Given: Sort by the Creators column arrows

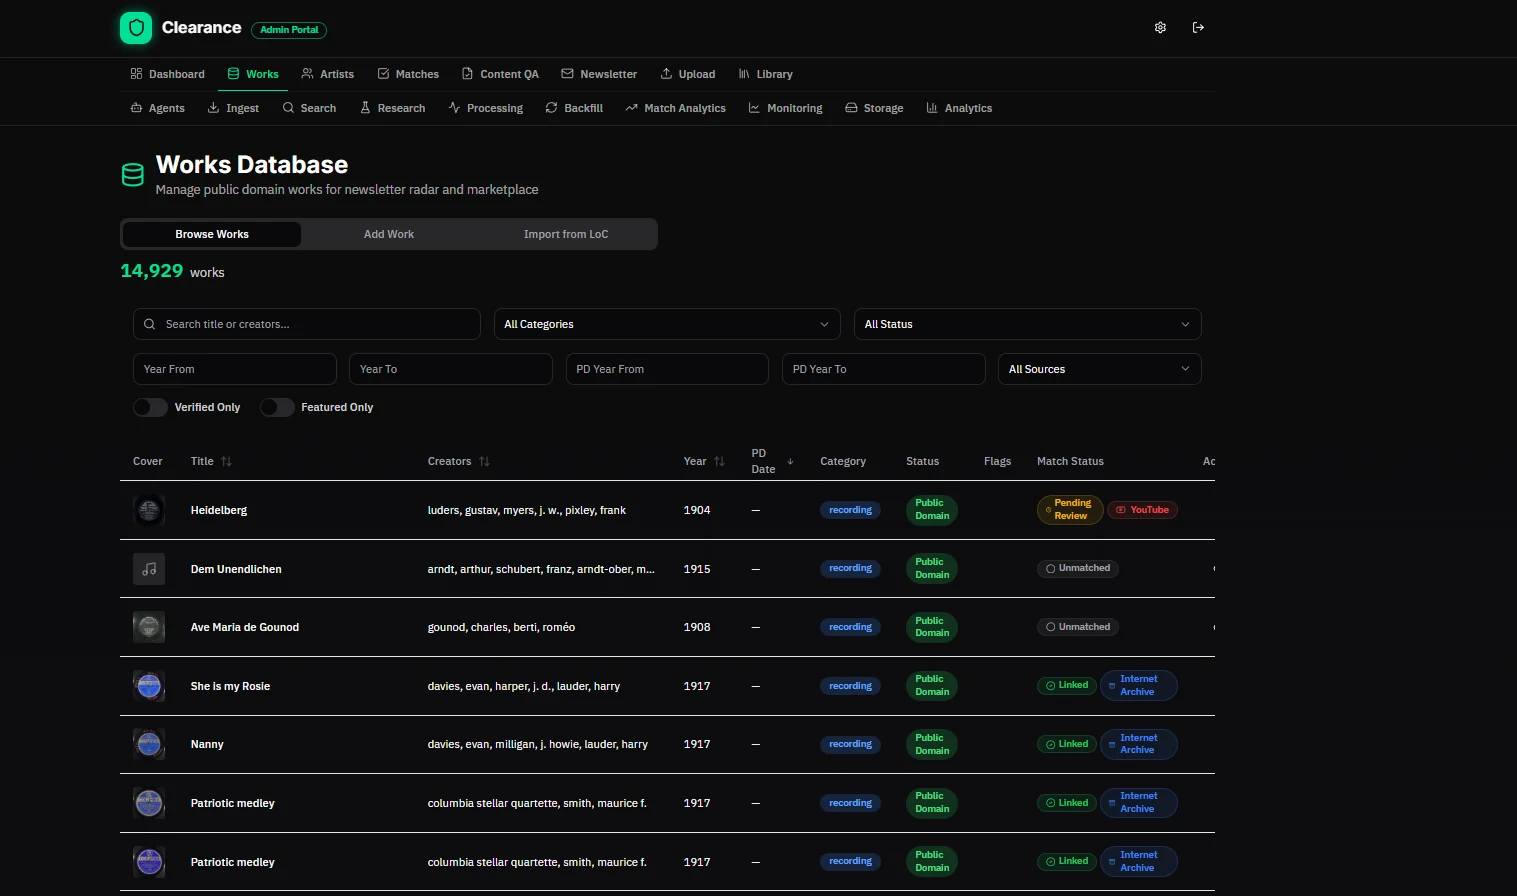Looking at the screenshot, I should (484, 461).
